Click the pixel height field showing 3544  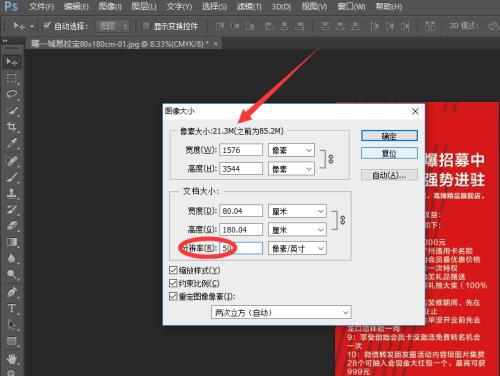tap(241, 169)
